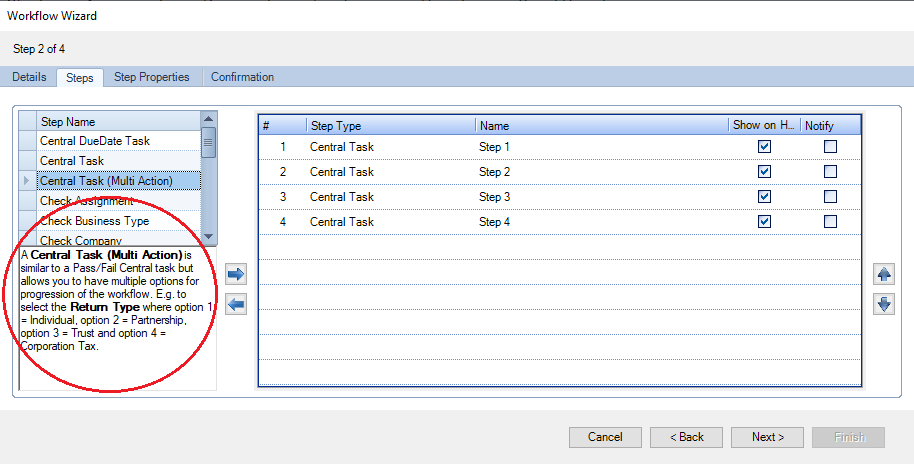Enable Notify for Step 3
The width and height of the screenshot is (914, 464).
coord(830,196)
